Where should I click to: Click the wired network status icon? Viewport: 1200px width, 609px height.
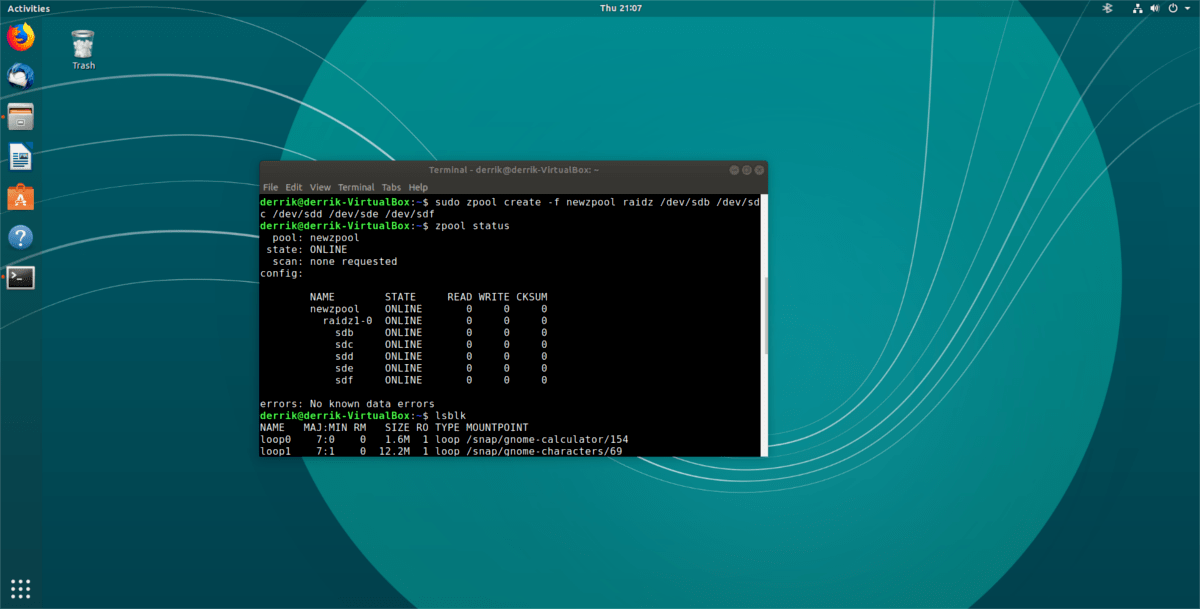[x=1137, y=8]
